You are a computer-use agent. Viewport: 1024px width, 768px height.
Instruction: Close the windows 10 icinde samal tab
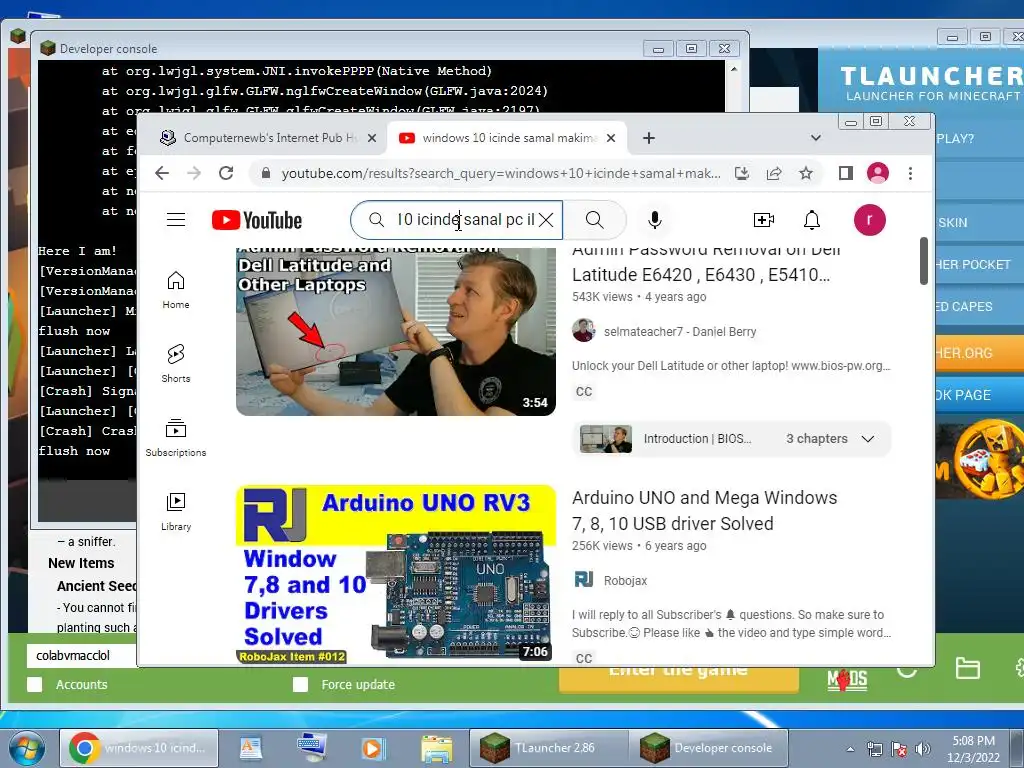[611, 138]
